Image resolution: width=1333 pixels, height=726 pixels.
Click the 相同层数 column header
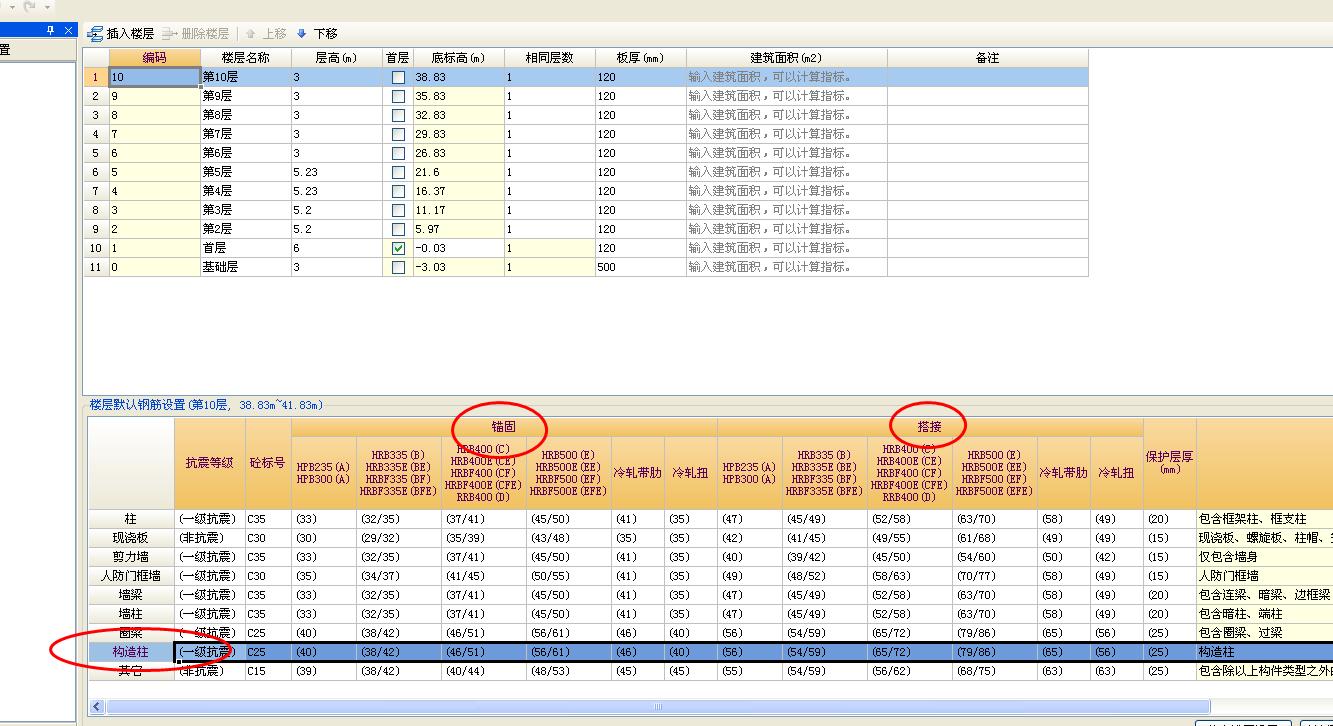(550, 58)
